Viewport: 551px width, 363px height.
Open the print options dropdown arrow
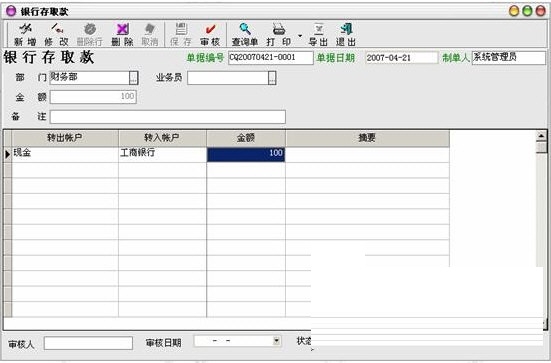click(300, 36)
